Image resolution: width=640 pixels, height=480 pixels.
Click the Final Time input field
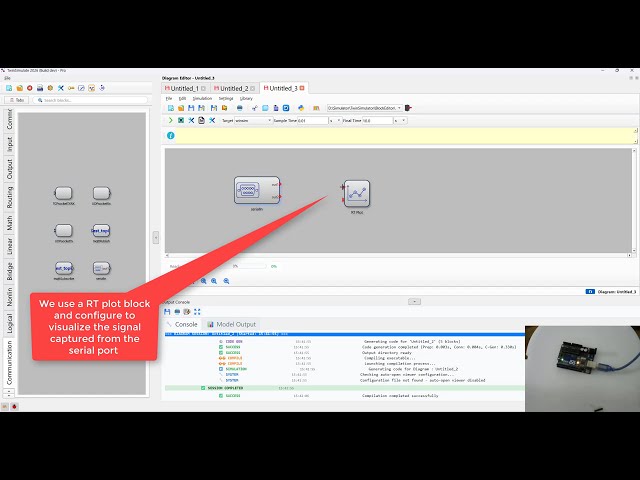pyautogui.click(x=377, y=121)
